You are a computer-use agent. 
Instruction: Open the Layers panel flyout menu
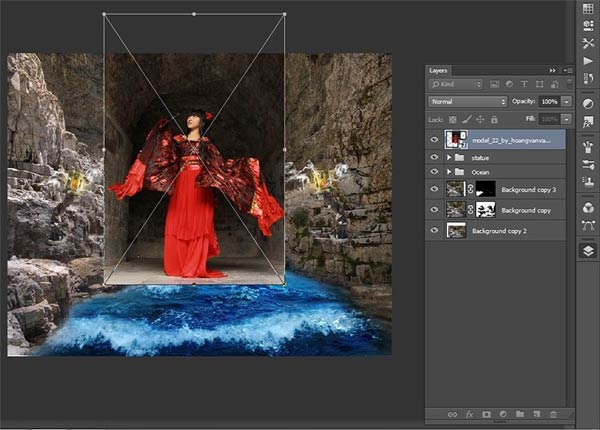pos(568,70)
